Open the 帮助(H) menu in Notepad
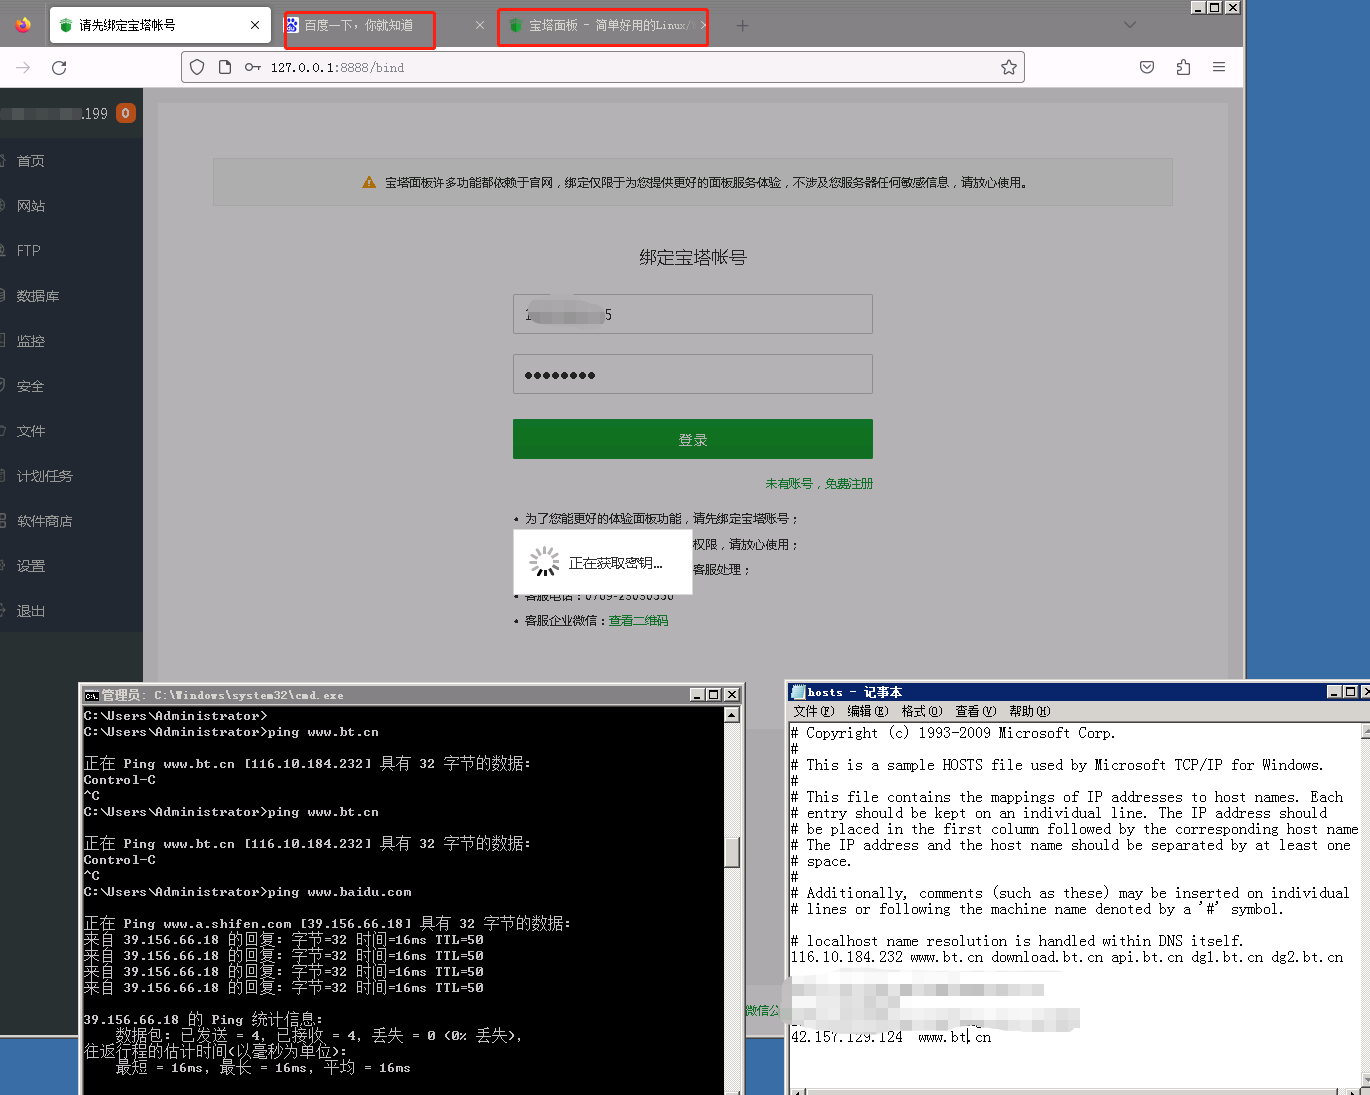 (1029, 711)
